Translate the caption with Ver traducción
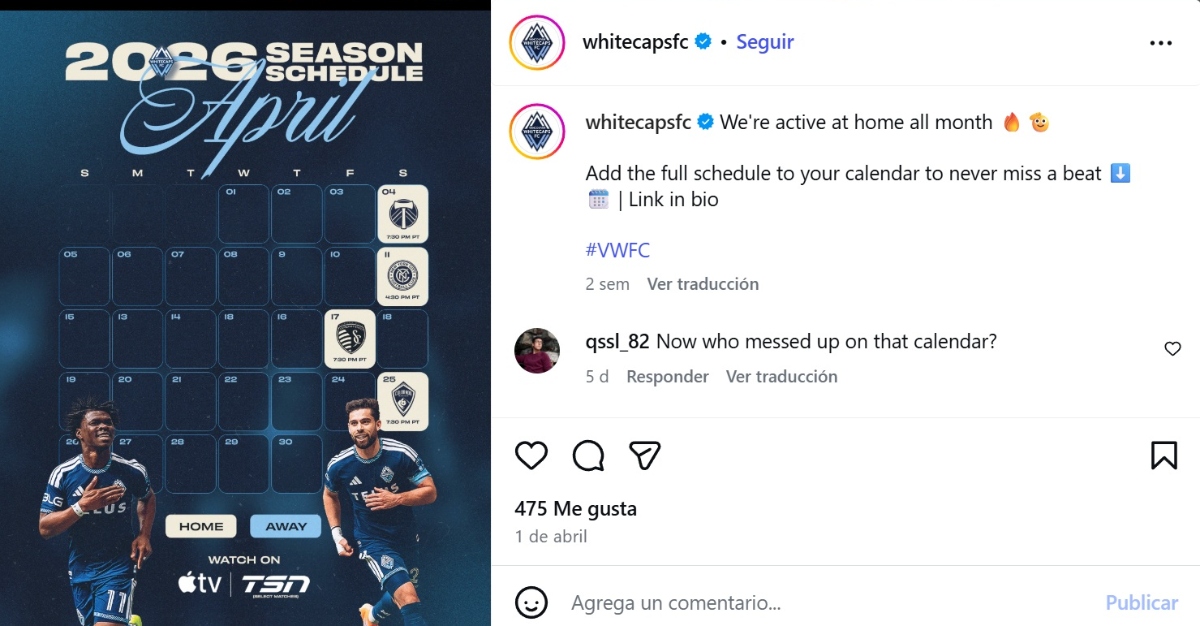1200x626 pixels. [x=703, y=284]
